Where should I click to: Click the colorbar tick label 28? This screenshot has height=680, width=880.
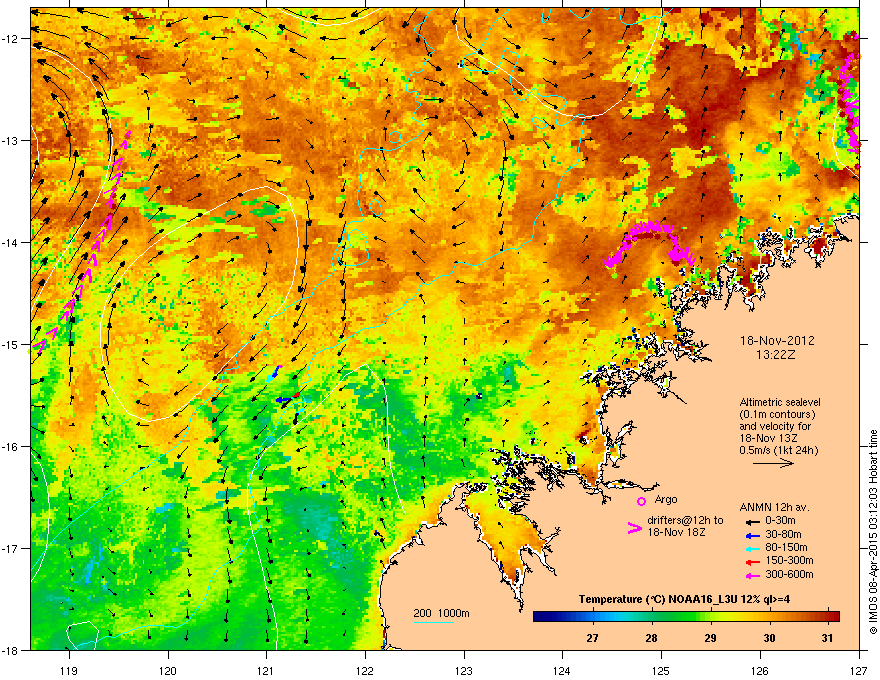(651, 638)
